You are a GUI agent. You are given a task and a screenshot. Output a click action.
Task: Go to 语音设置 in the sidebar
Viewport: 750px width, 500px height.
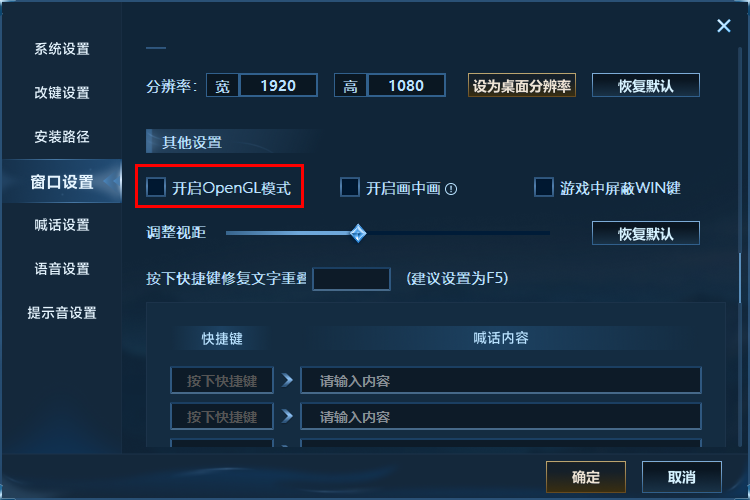[x=62, y=269]
